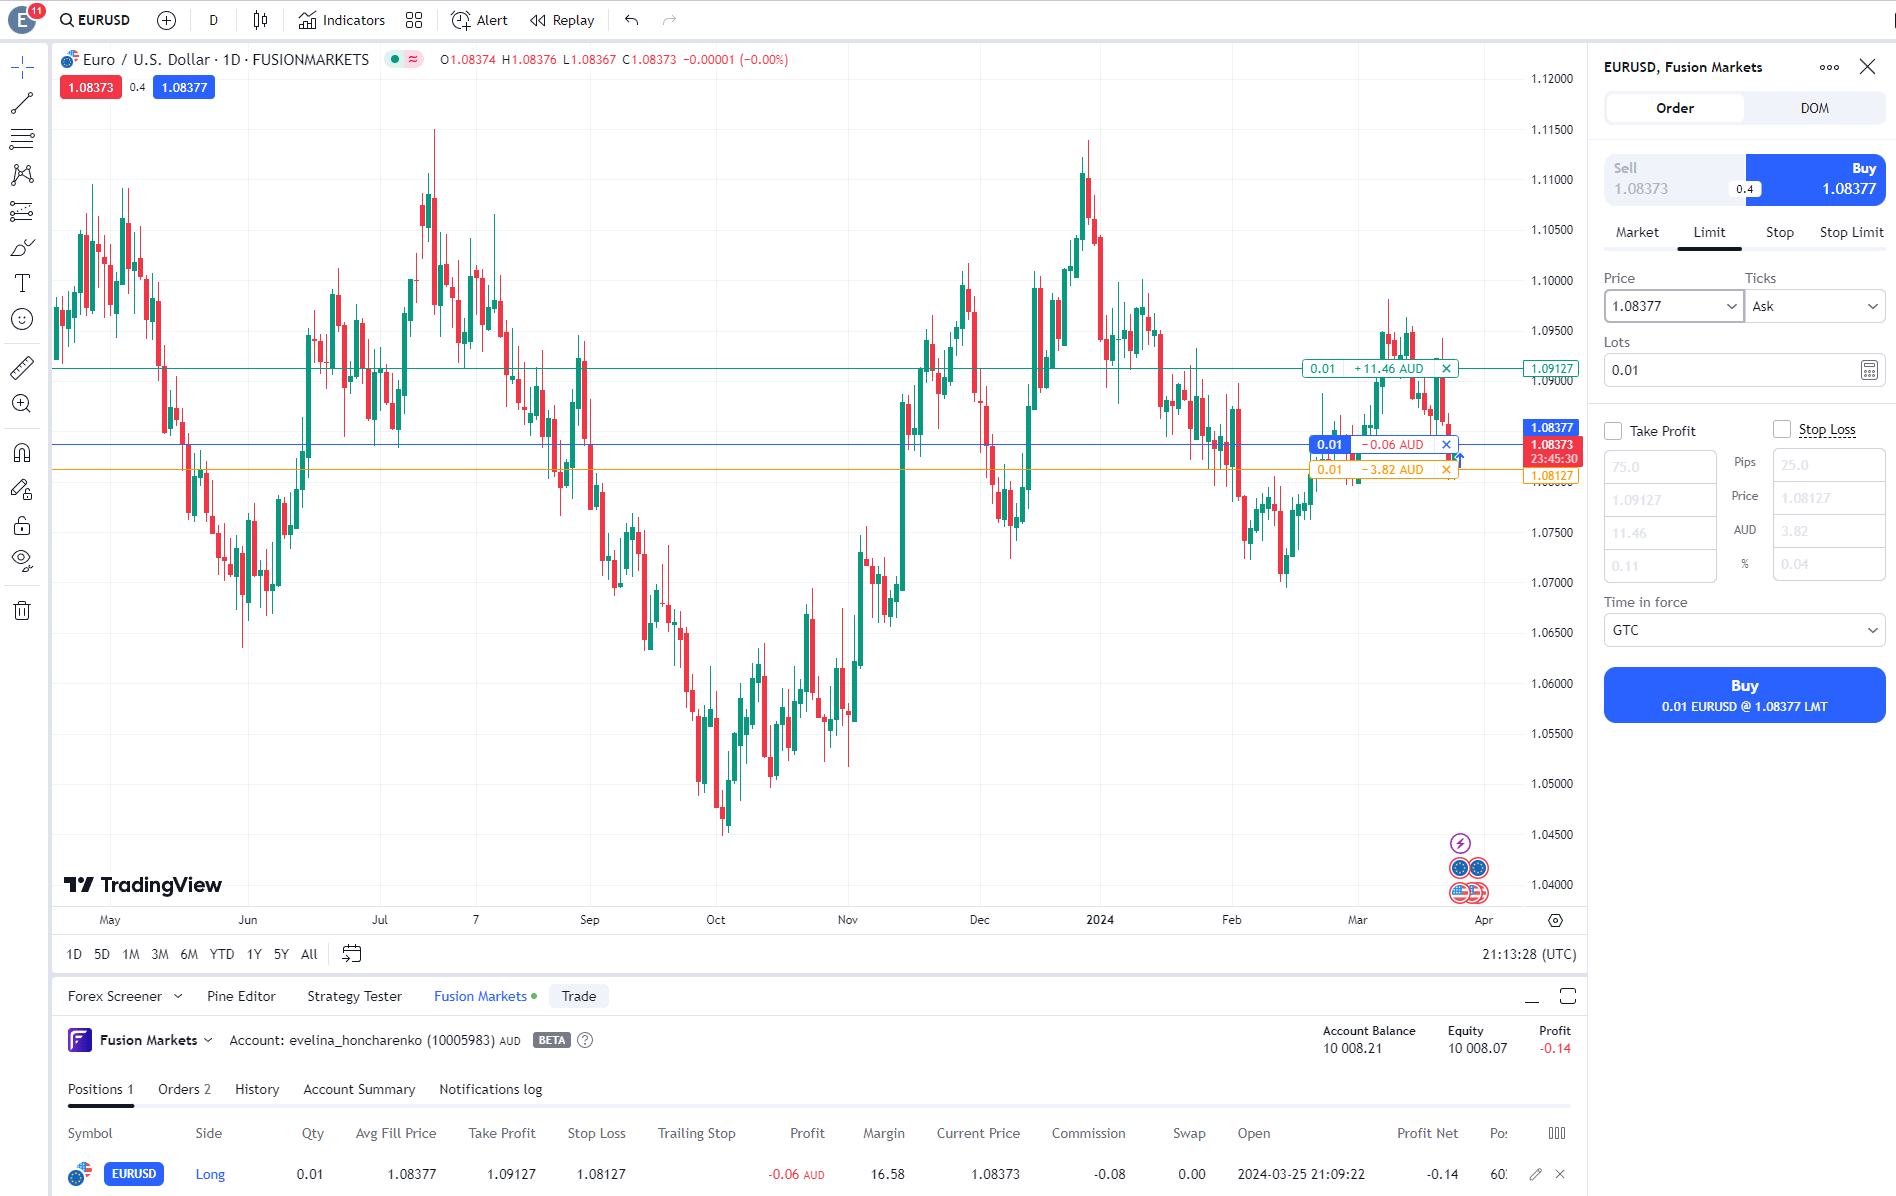Click Buy 0.01 EURUSD limit order button
Screen dimensions: 1896x1196
pos(1744,695)
